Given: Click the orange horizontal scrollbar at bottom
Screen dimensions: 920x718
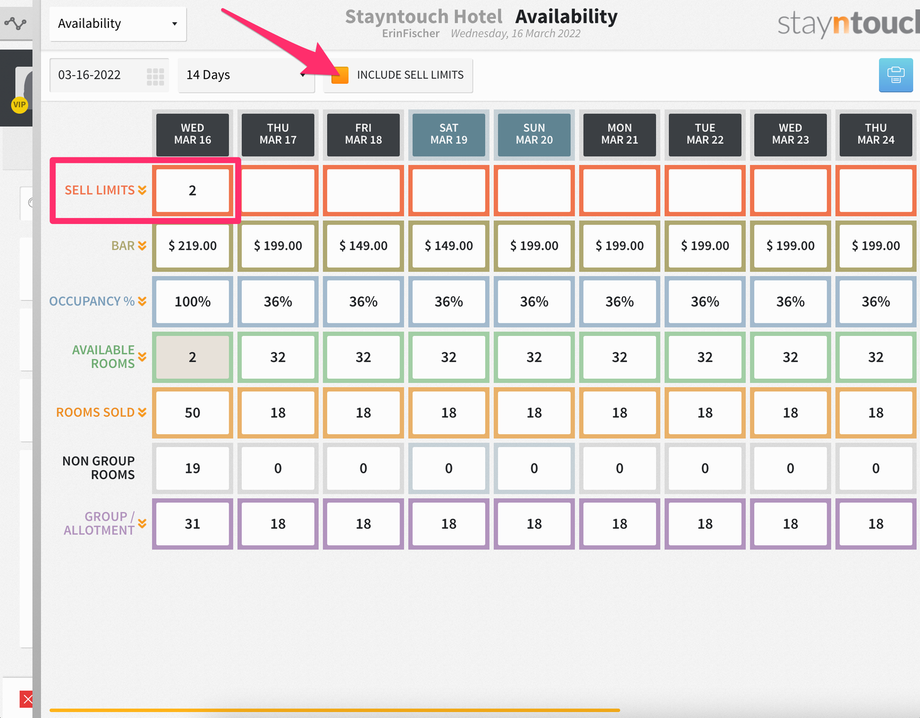Looking at the screenshot, I should [x=334, y=710].
